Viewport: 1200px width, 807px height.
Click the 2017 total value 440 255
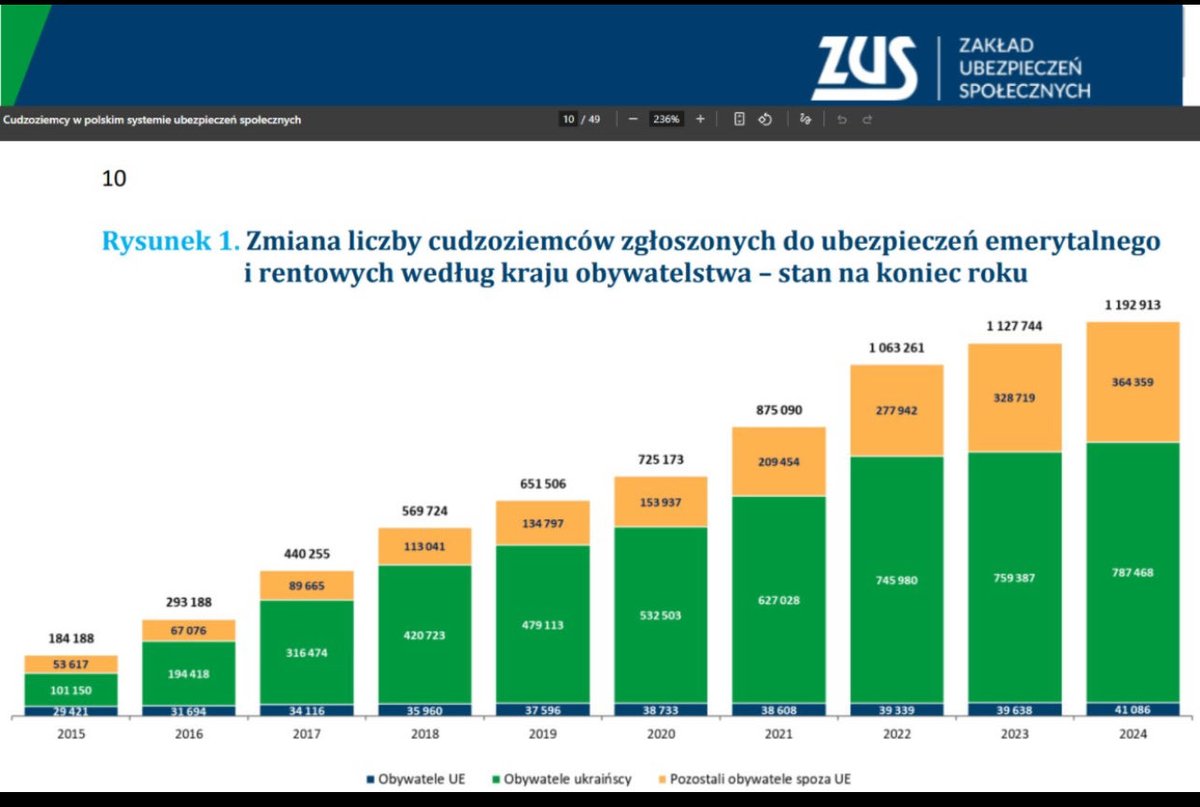(306, 554)
